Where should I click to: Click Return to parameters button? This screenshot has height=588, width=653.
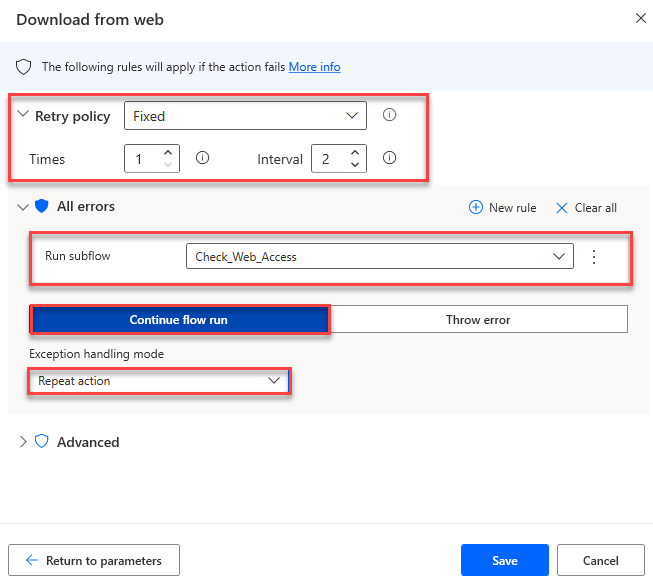(x=94, y=560)
